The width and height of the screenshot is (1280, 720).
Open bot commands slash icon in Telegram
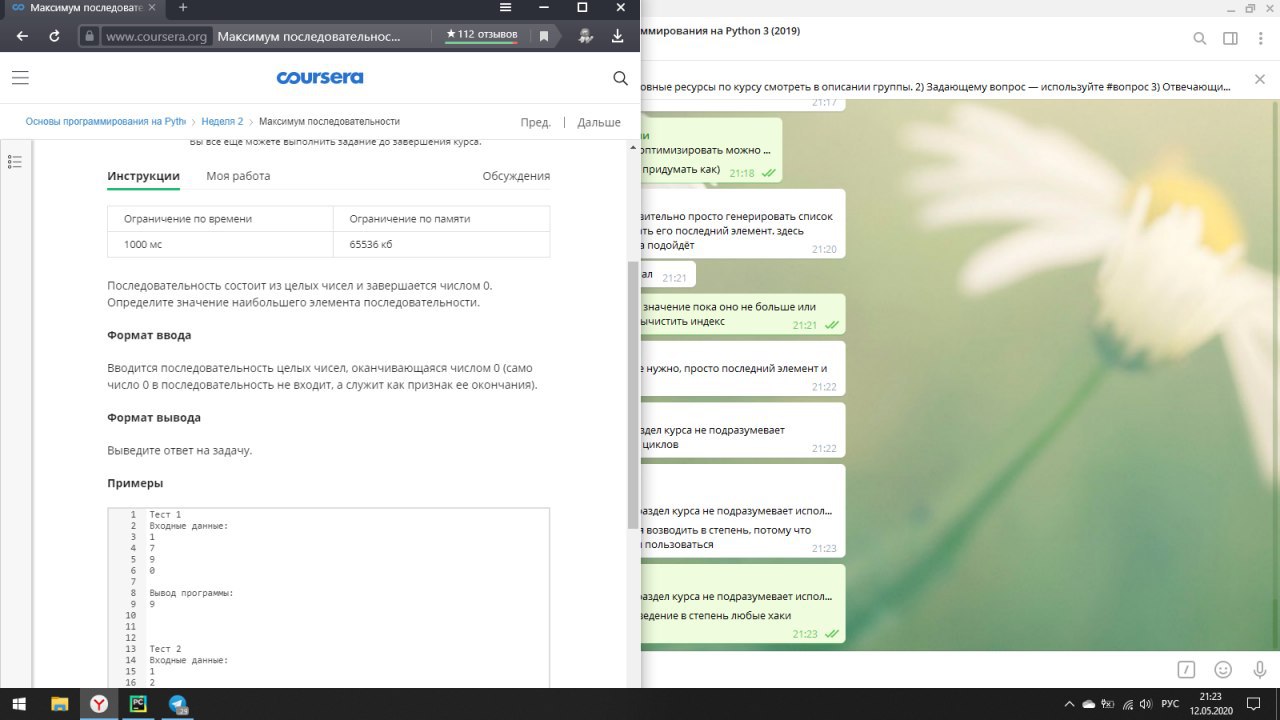(x=1186, y=670)
